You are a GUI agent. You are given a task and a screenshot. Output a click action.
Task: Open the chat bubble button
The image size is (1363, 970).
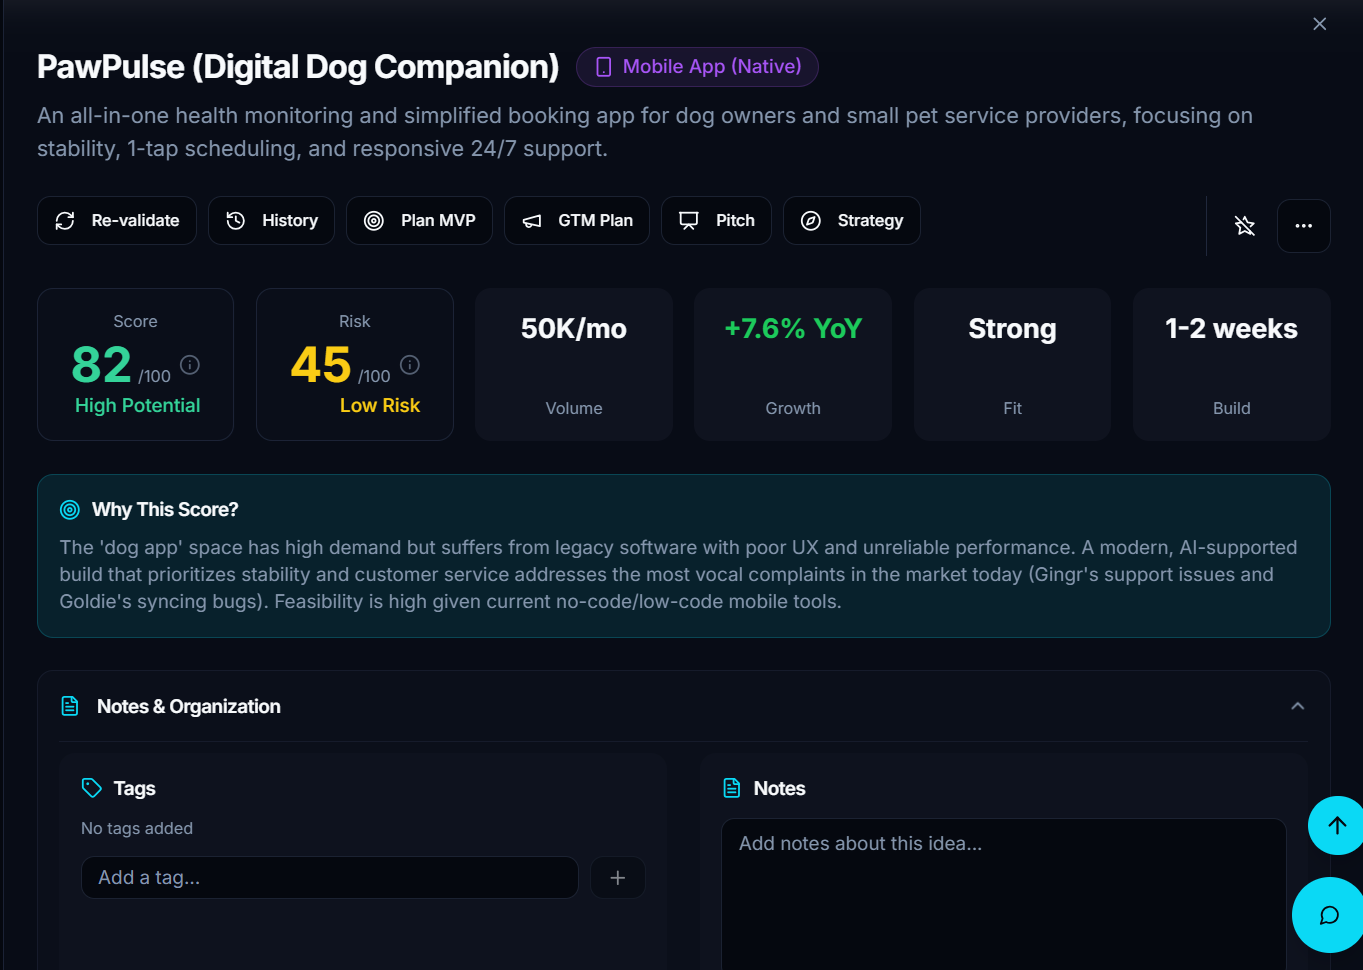point(1328,915)
